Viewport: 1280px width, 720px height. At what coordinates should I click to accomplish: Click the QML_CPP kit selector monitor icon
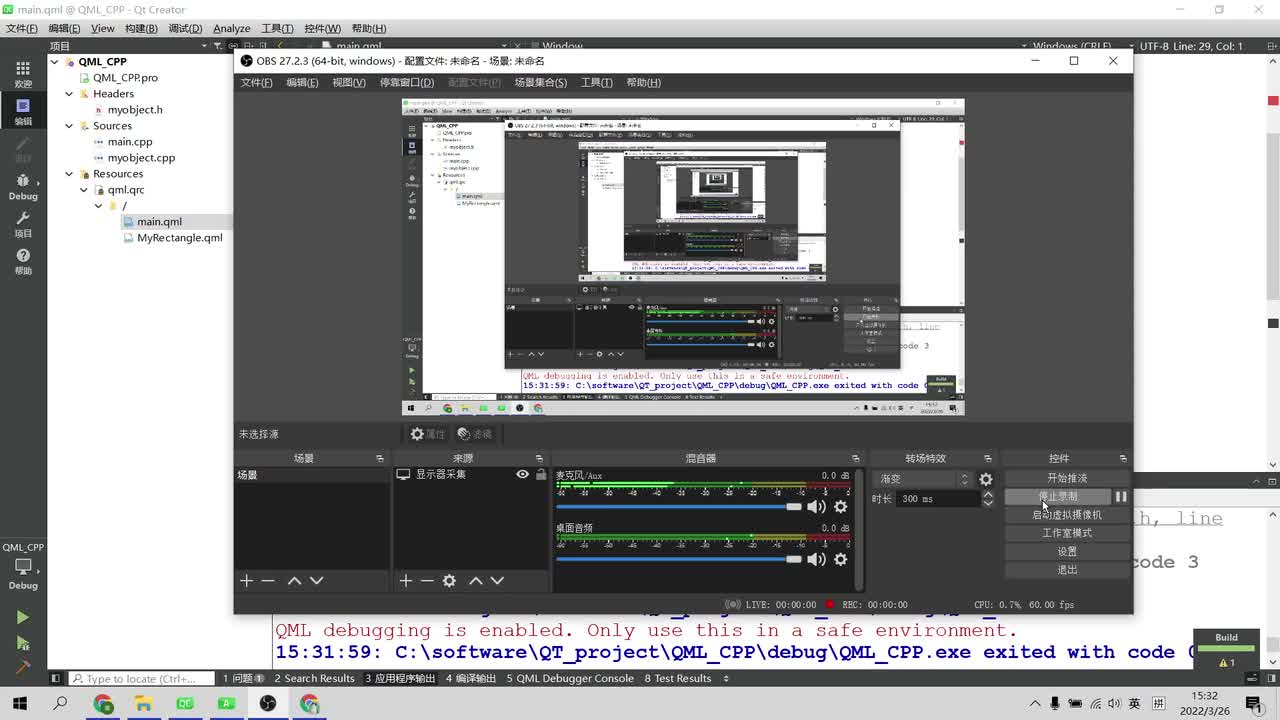pos(23,566)
